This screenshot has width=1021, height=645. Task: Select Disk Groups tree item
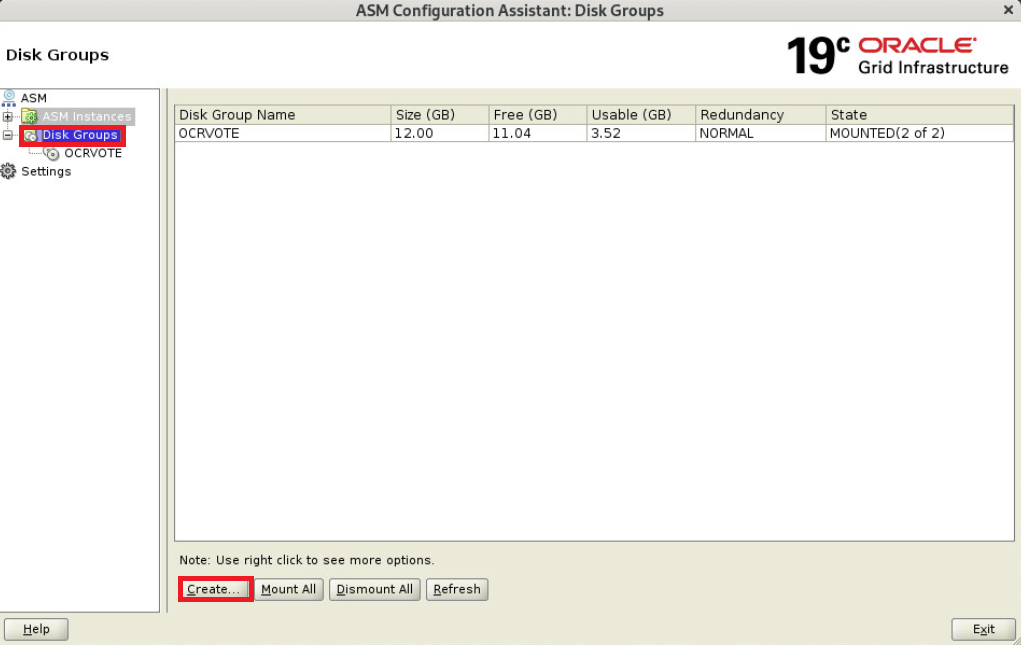(80, 135)
